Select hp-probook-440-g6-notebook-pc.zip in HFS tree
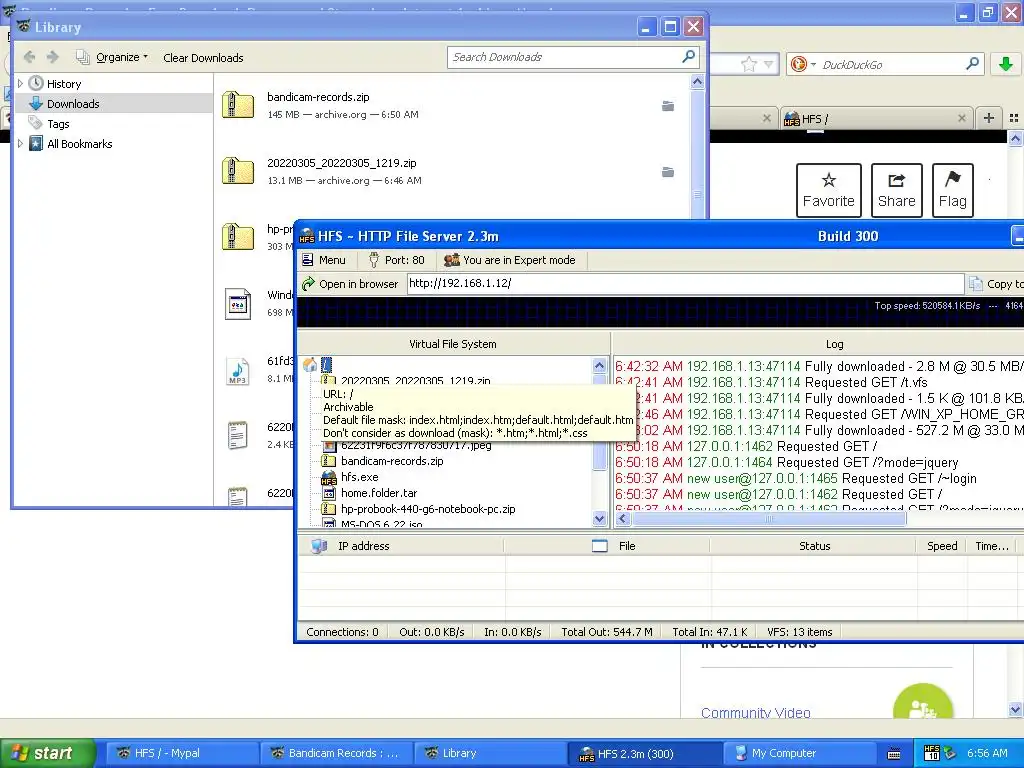Image resolution: width=1024 pixels, height=768 pixels. (x=428, y=509)
